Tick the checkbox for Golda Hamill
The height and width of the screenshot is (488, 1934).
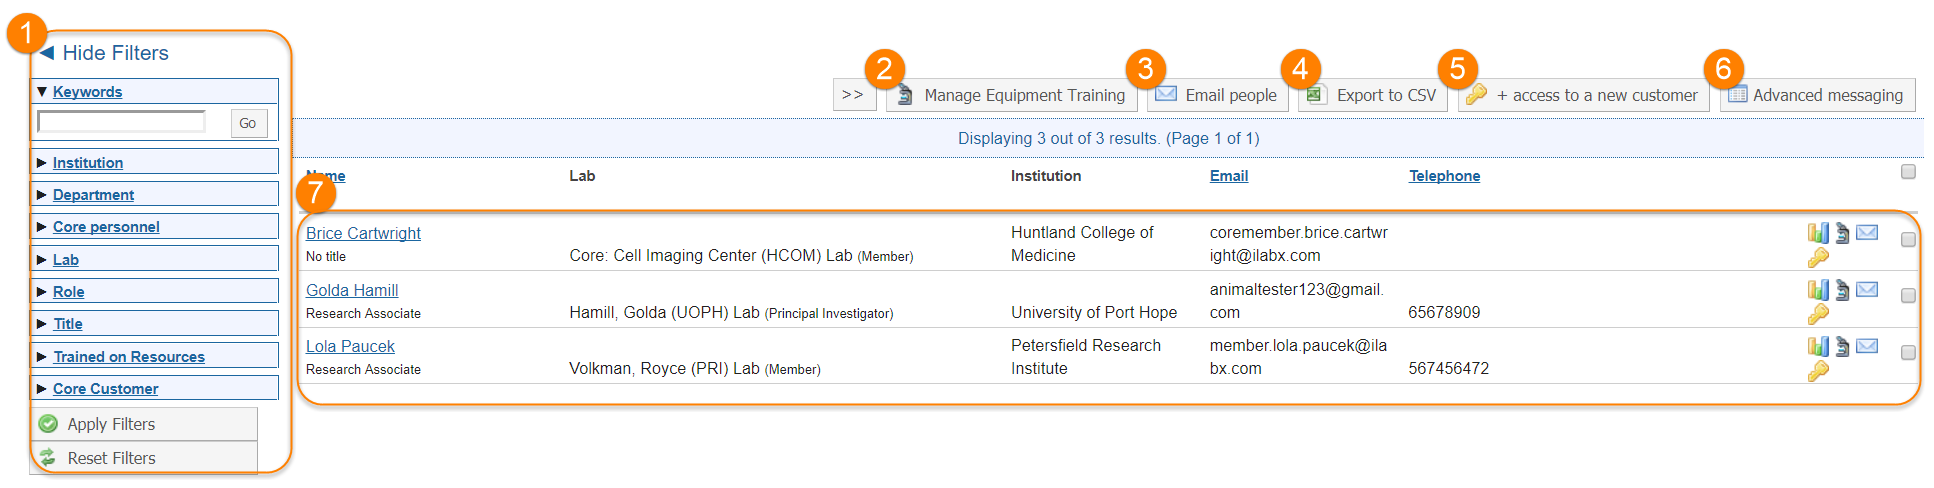(1908, 296)
